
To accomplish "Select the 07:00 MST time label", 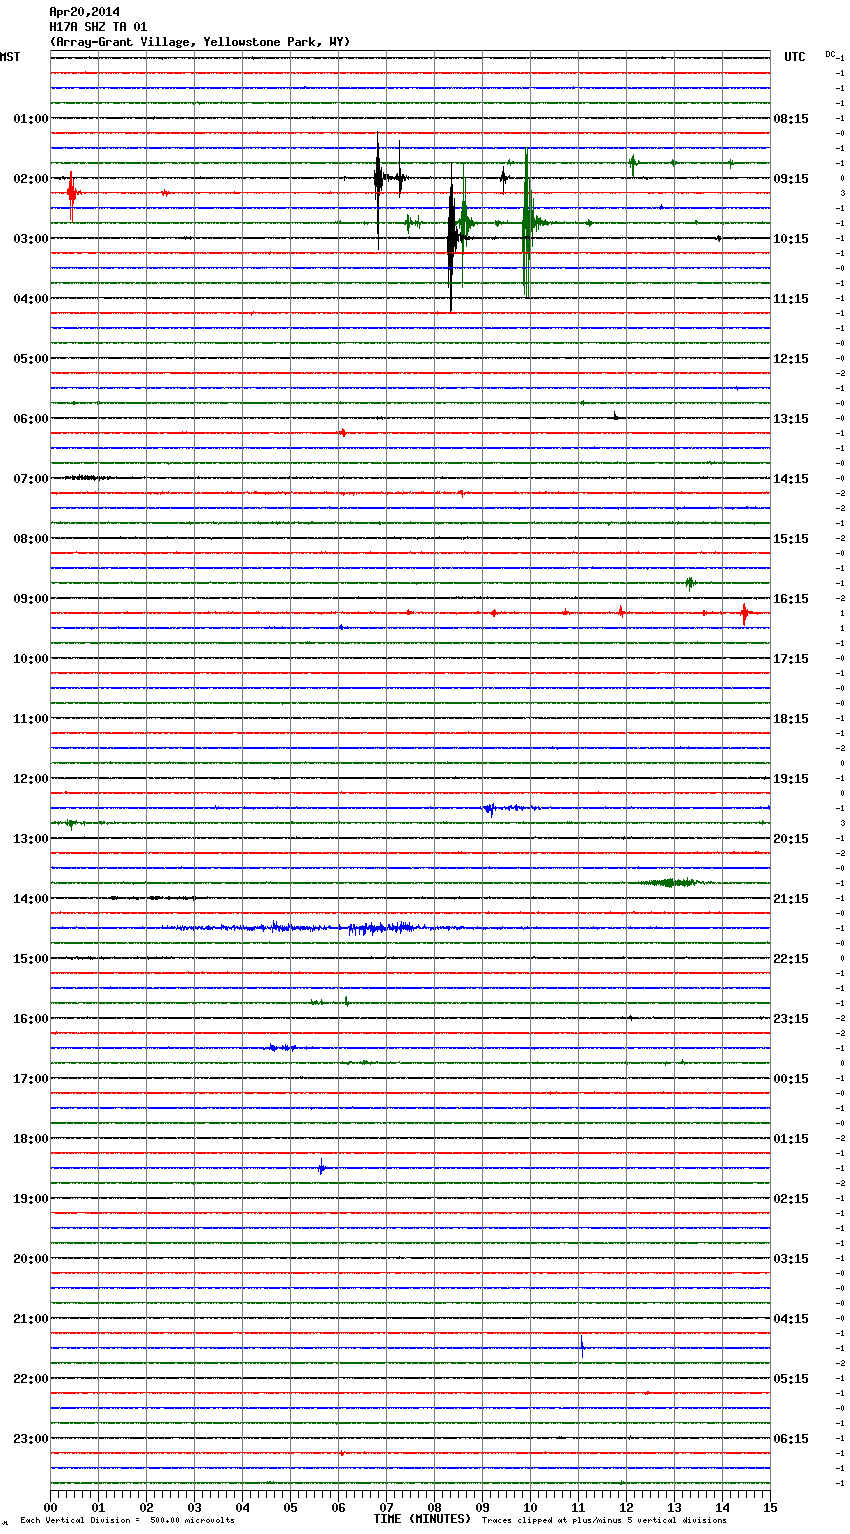I will 31,479.
